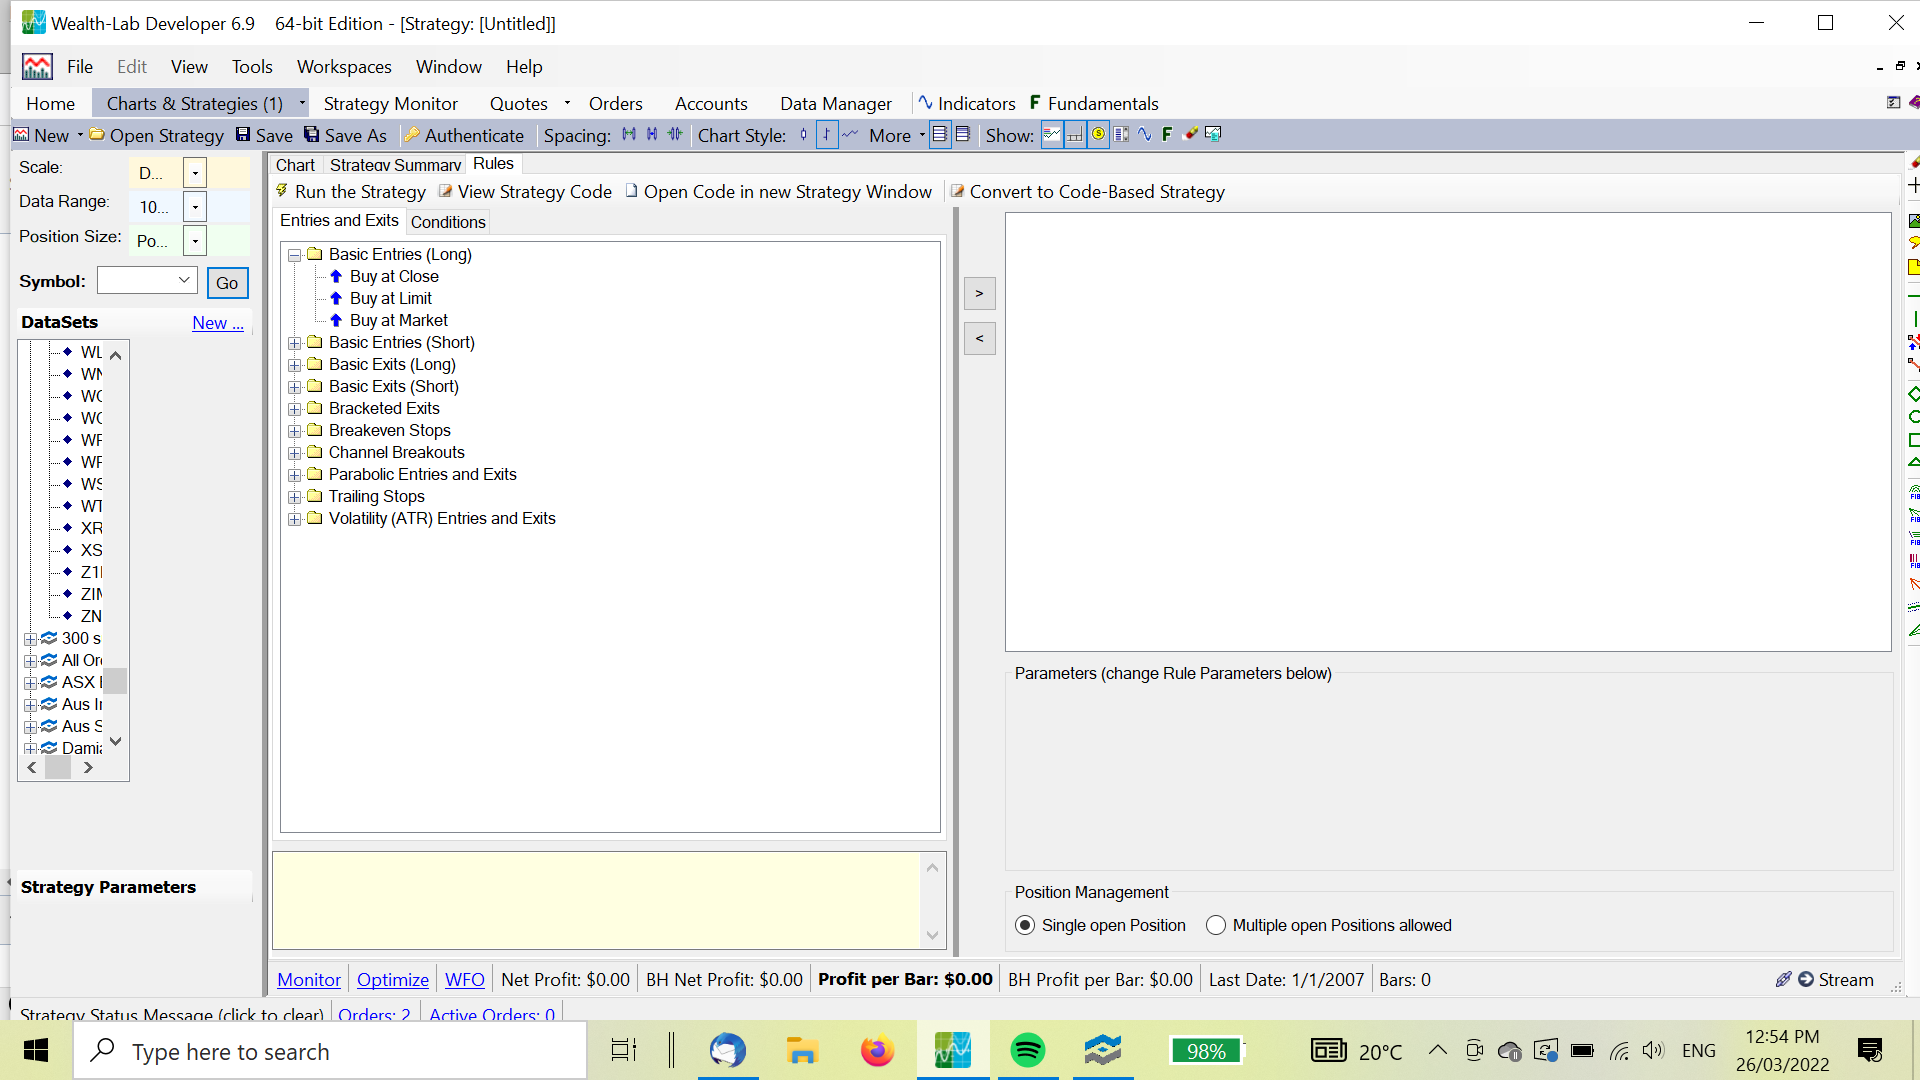Switch to the Conditions tab

[x=448, y=222]
